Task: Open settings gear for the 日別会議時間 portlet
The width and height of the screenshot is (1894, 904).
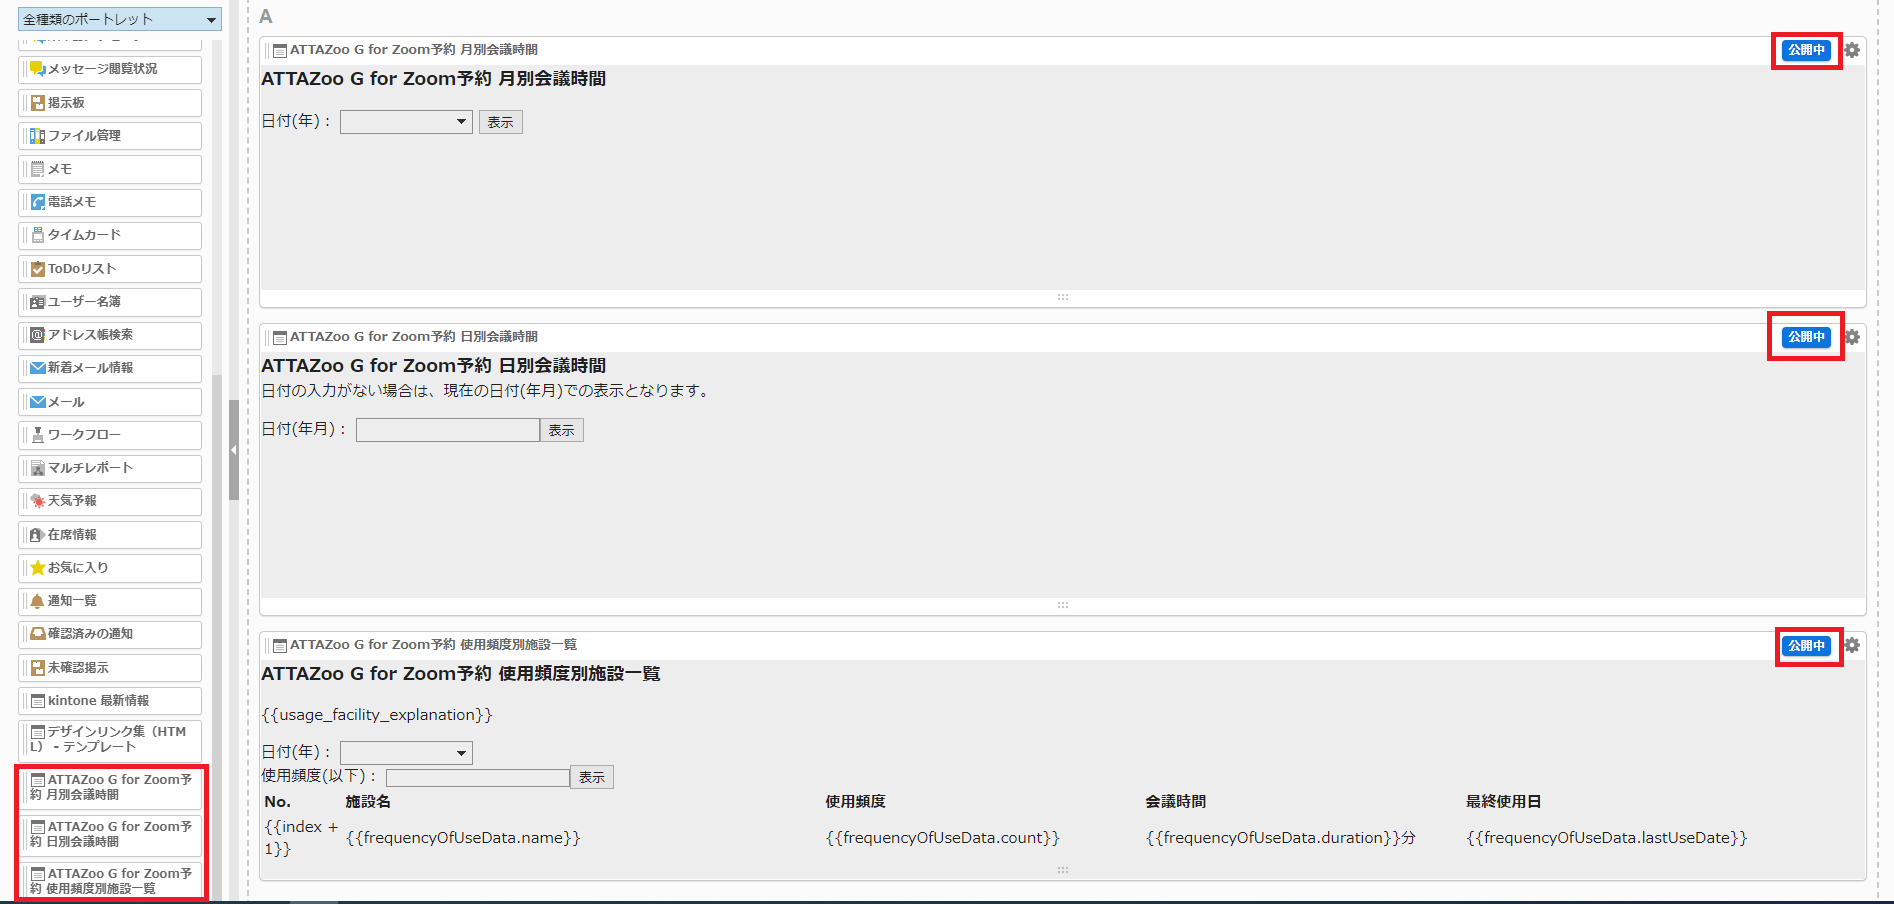Action: (x=1852, y=337)
